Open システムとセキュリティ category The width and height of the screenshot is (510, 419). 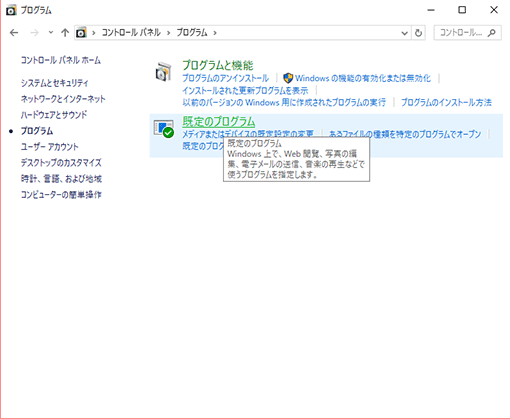pyautogui.click(x=55, y=83)
